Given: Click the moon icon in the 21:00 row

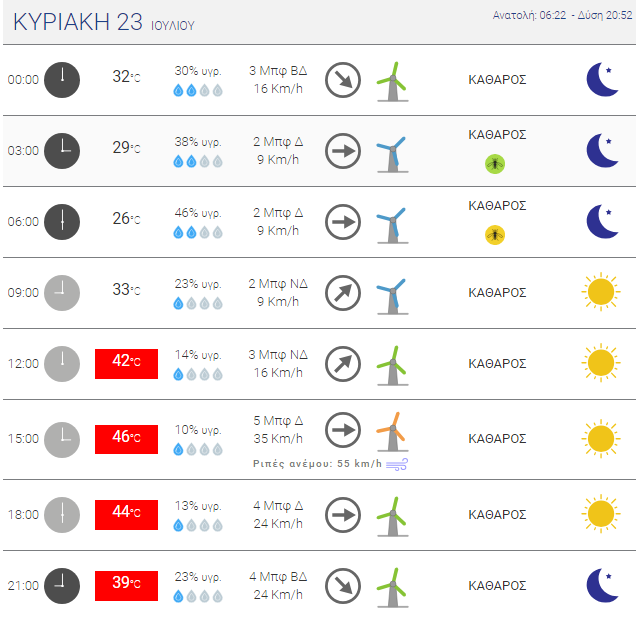Looking at the screenshot, I should click(x=602, y=585).
